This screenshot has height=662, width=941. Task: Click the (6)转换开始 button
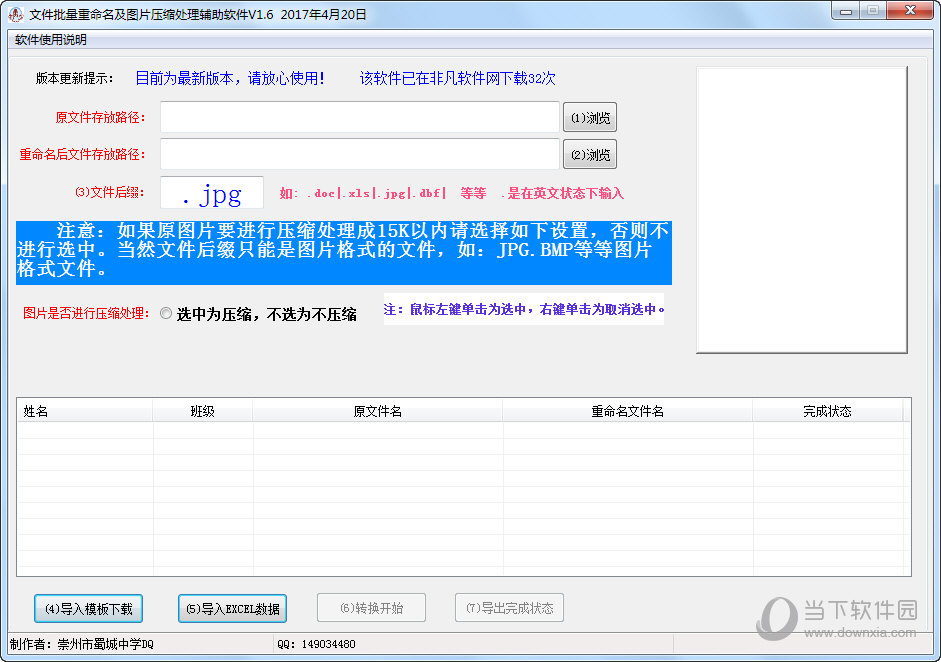371,608
